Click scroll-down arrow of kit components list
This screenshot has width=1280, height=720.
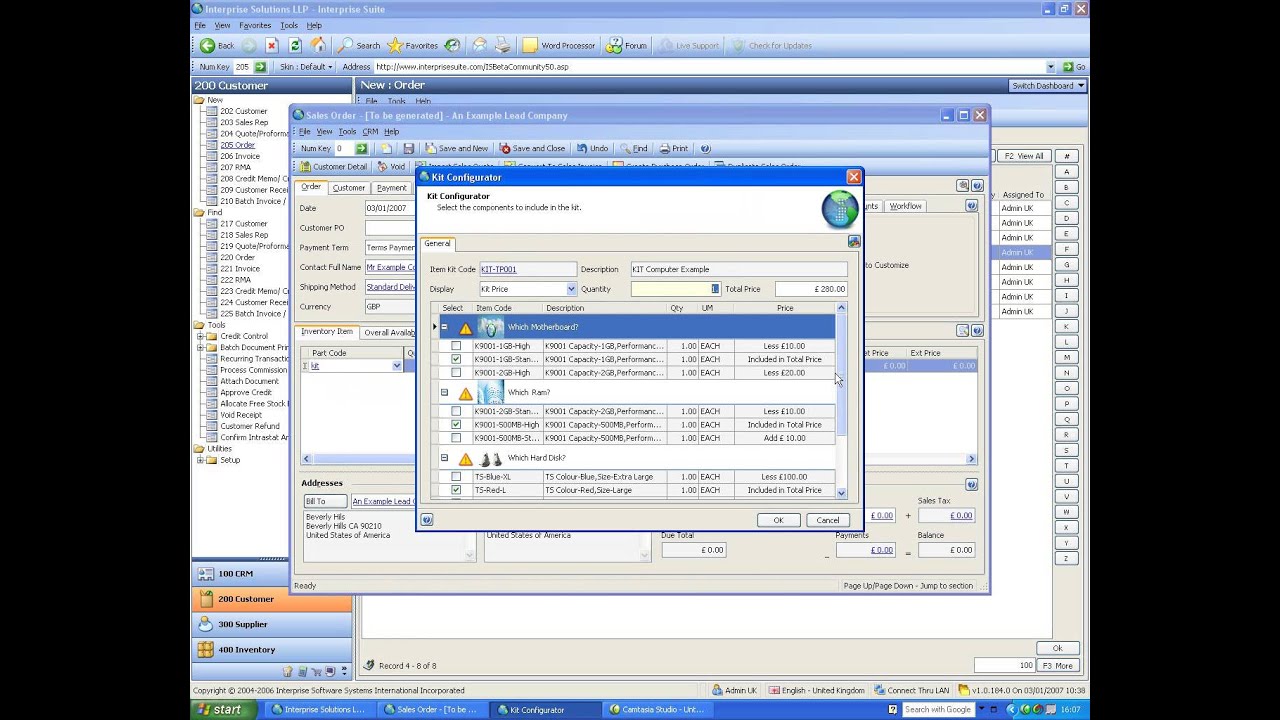point(841,493)
